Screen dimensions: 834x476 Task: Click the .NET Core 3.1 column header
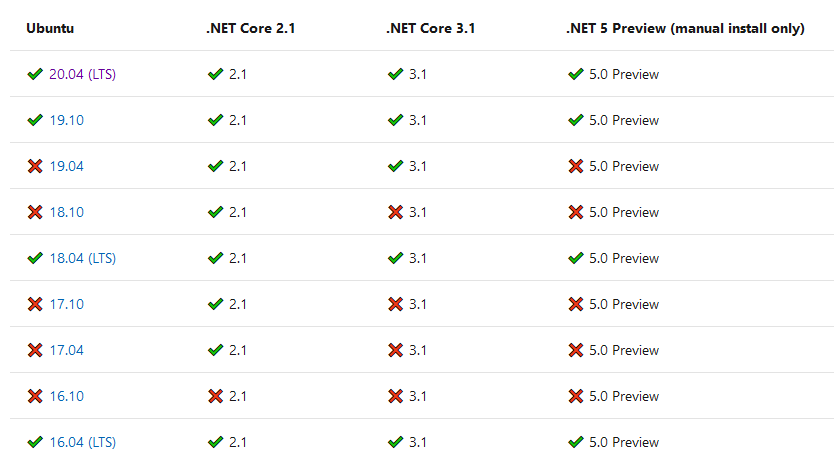(430, 28)
